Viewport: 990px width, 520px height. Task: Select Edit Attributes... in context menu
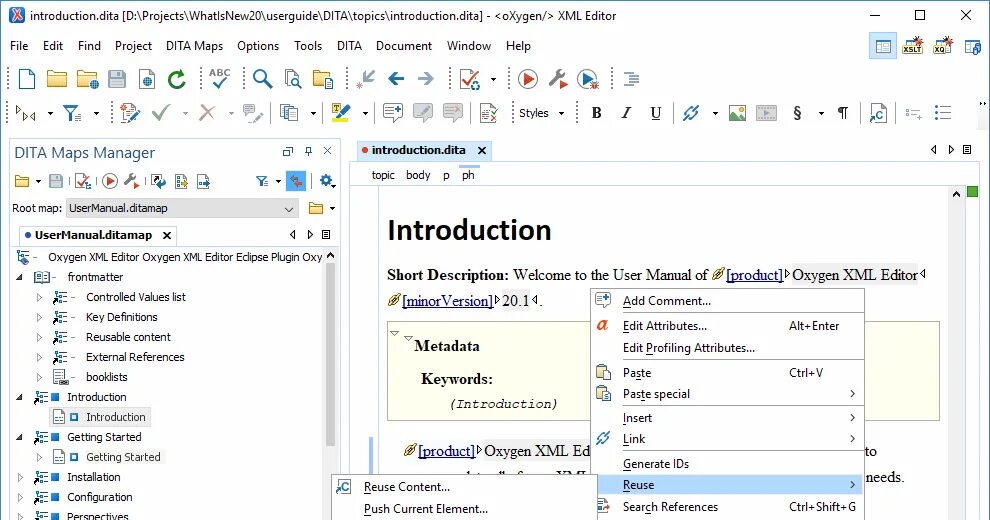(x=727, y=326)
